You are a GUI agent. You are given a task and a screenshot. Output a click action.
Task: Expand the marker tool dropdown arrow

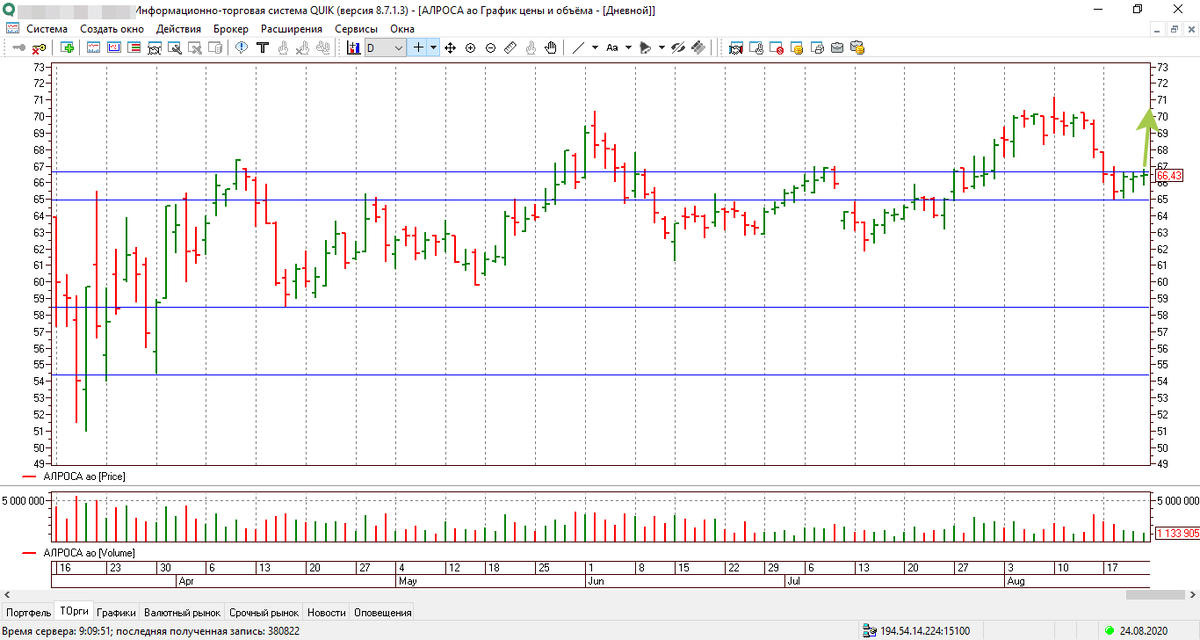tap(662, 47)
